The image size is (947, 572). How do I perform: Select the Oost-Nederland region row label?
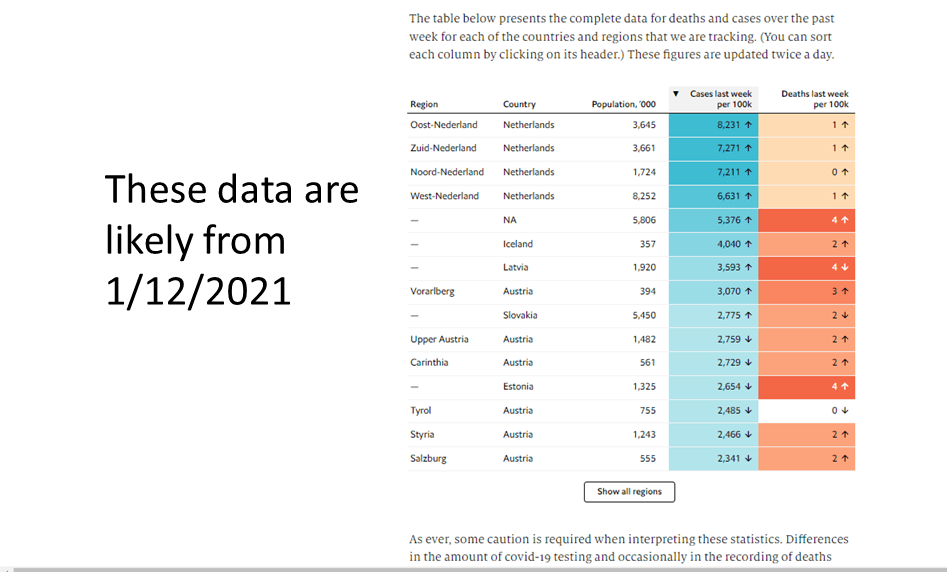tap(444, 125)
